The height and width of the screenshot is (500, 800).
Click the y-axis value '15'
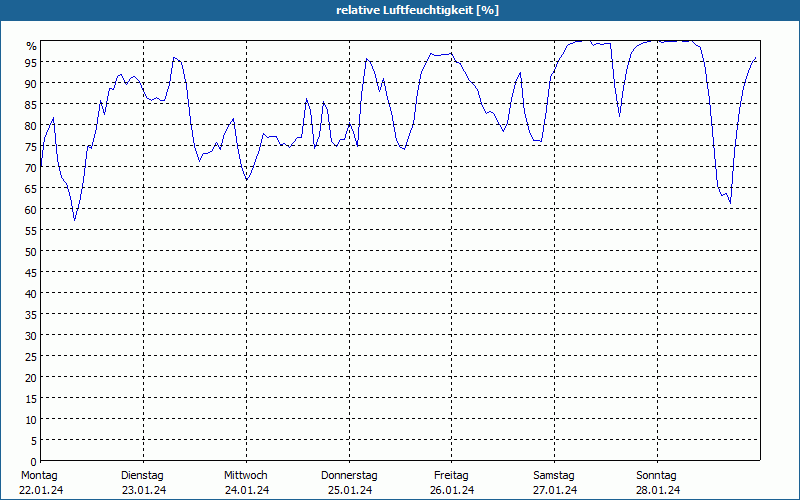[31, 399]
